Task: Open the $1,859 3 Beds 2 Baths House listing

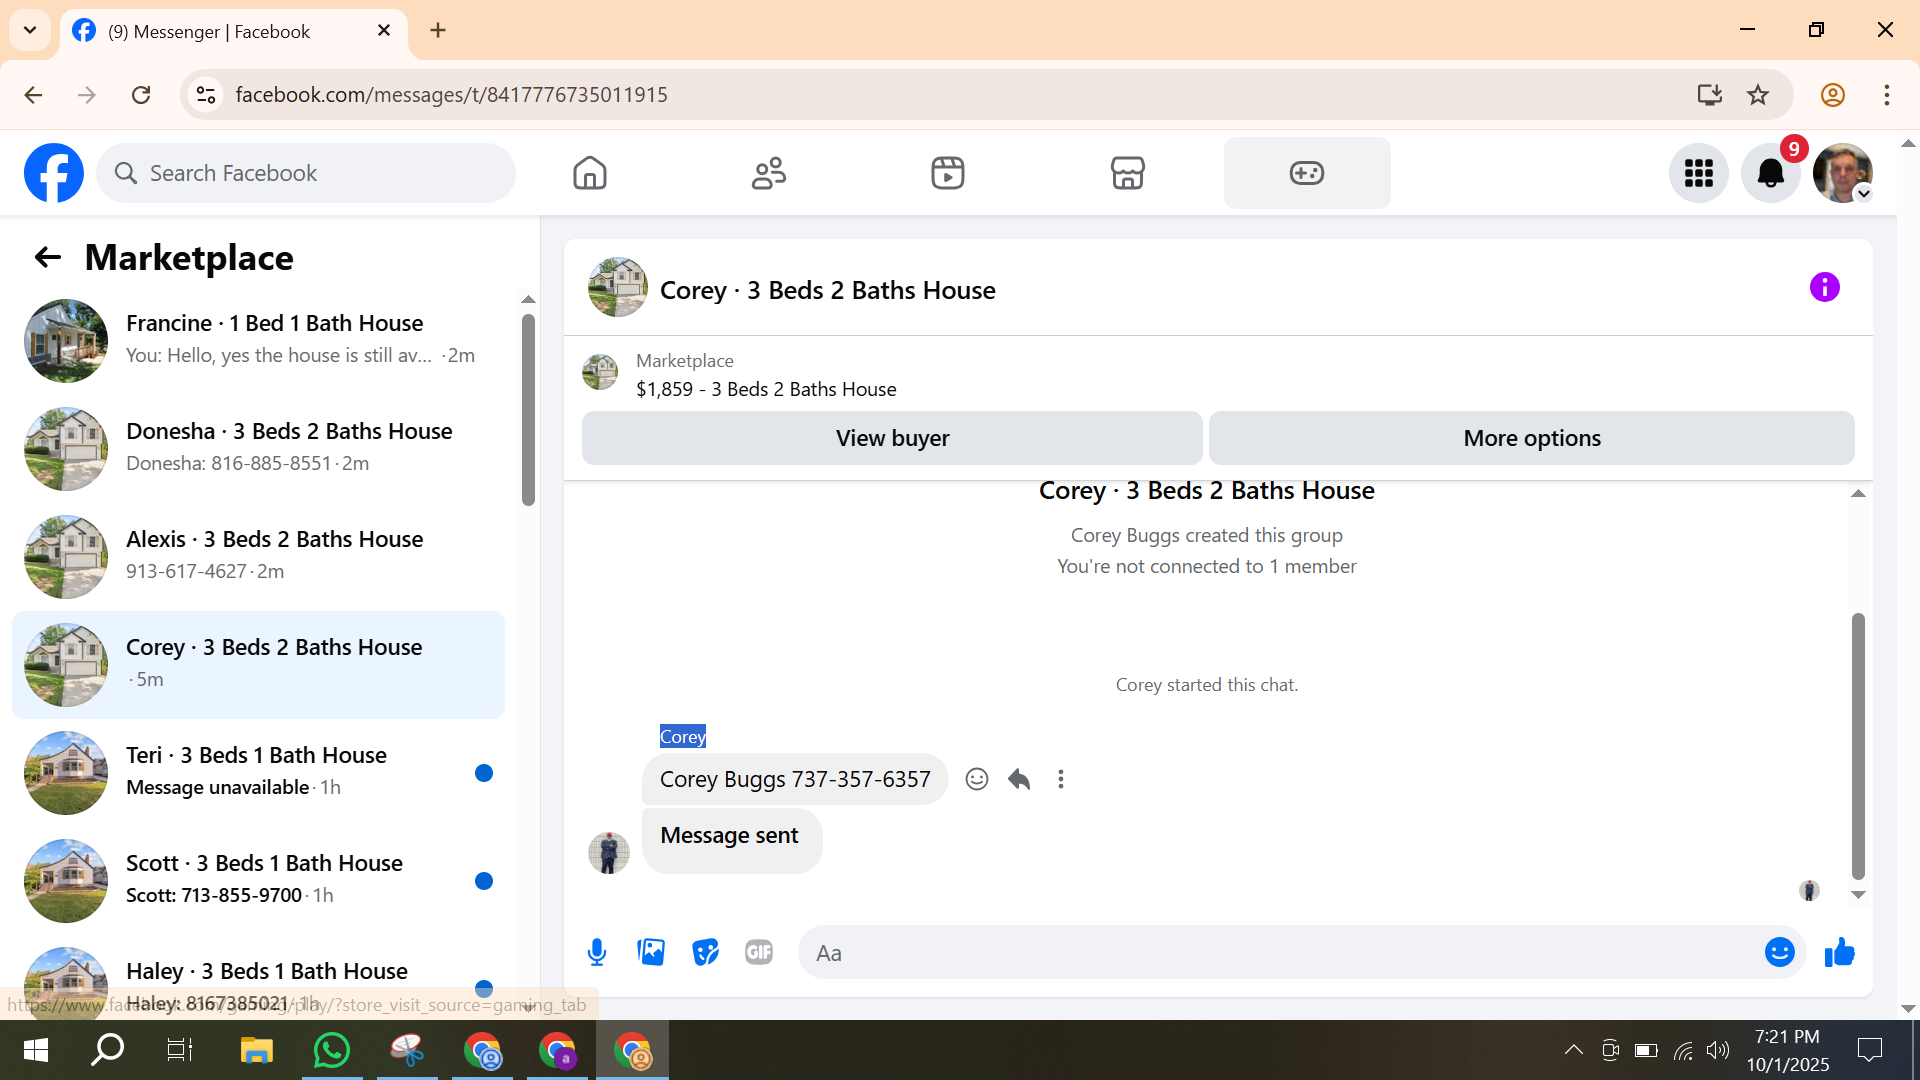Action: coord(766,389)
